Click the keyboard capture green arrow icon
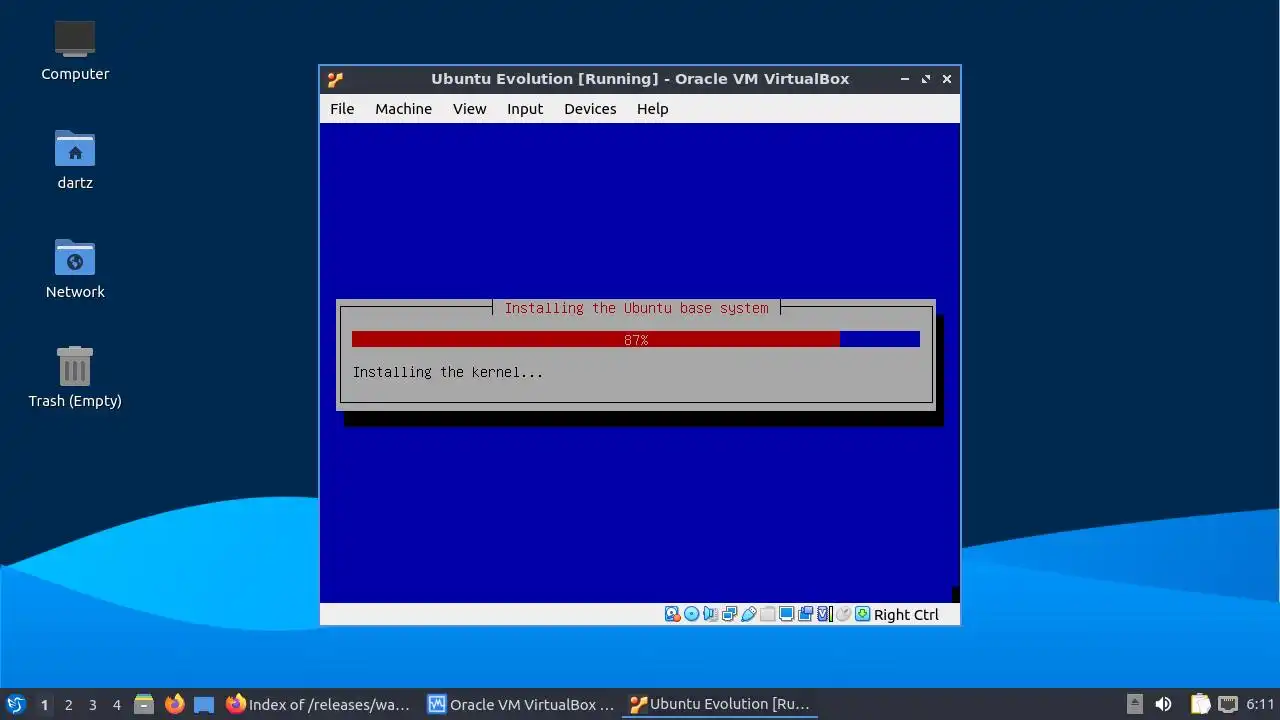The image size is (1280, 720). 862,614
